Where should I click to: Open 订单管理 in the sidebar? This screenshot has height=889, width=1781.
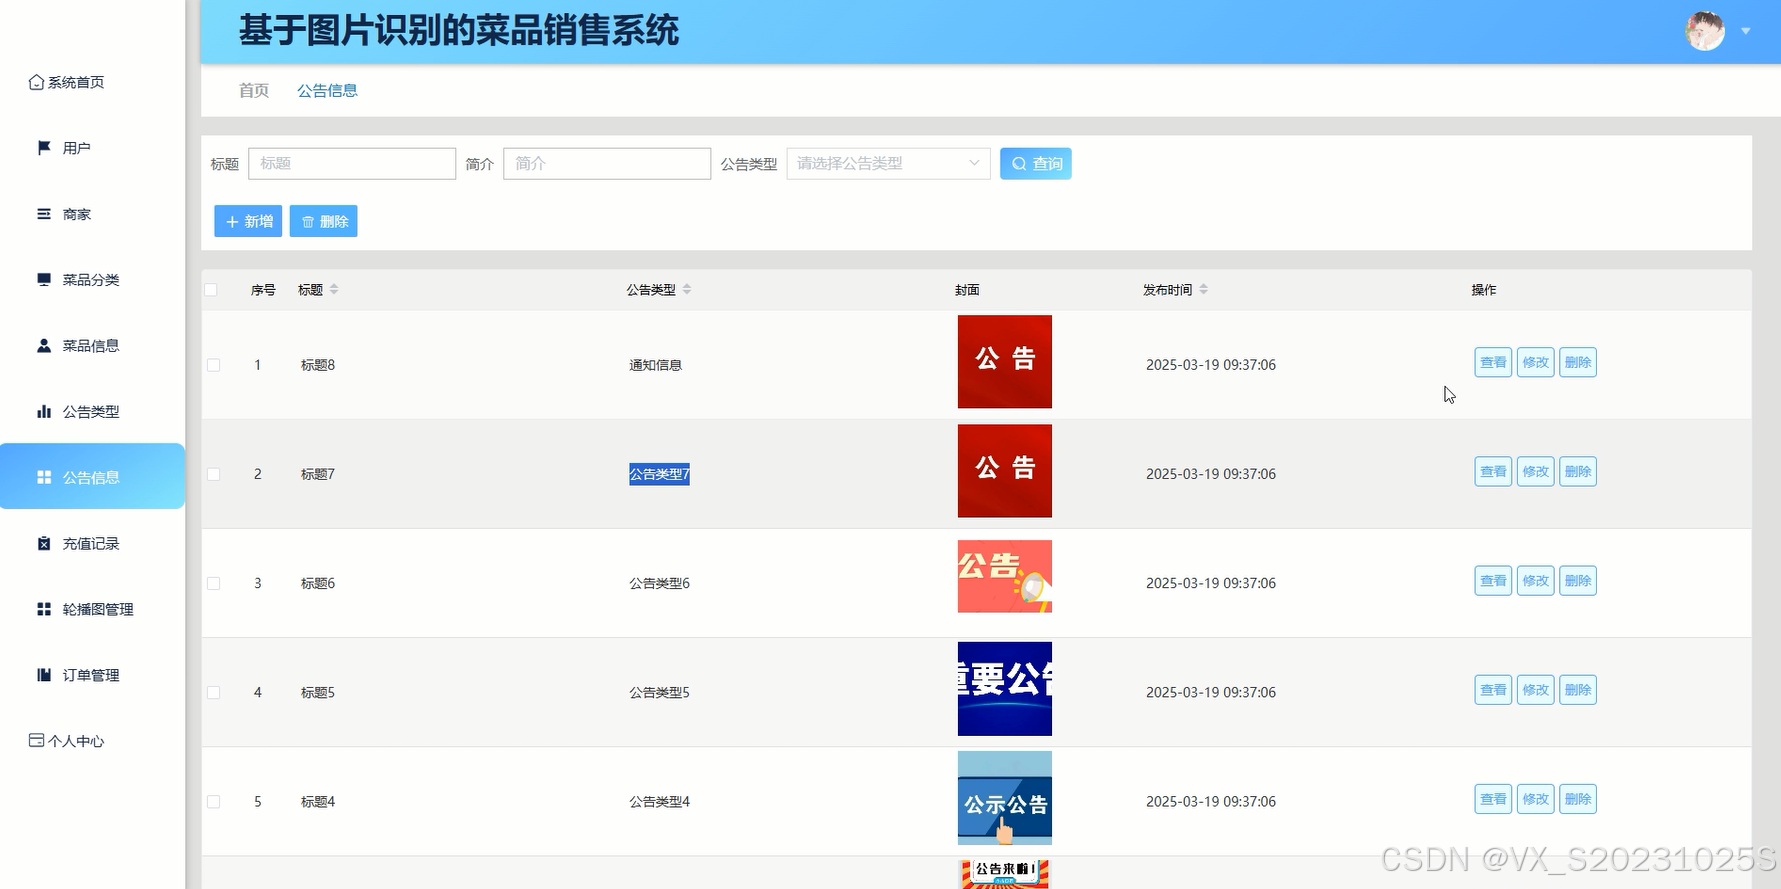pos(92,675)
